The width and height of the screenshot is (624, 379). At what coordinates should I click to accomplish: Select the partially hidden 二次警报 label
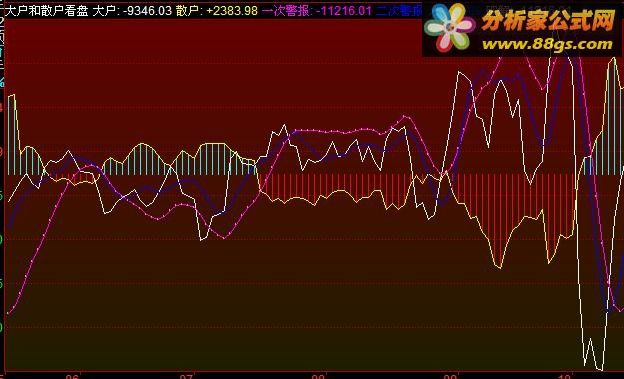(x=399, y=10)
